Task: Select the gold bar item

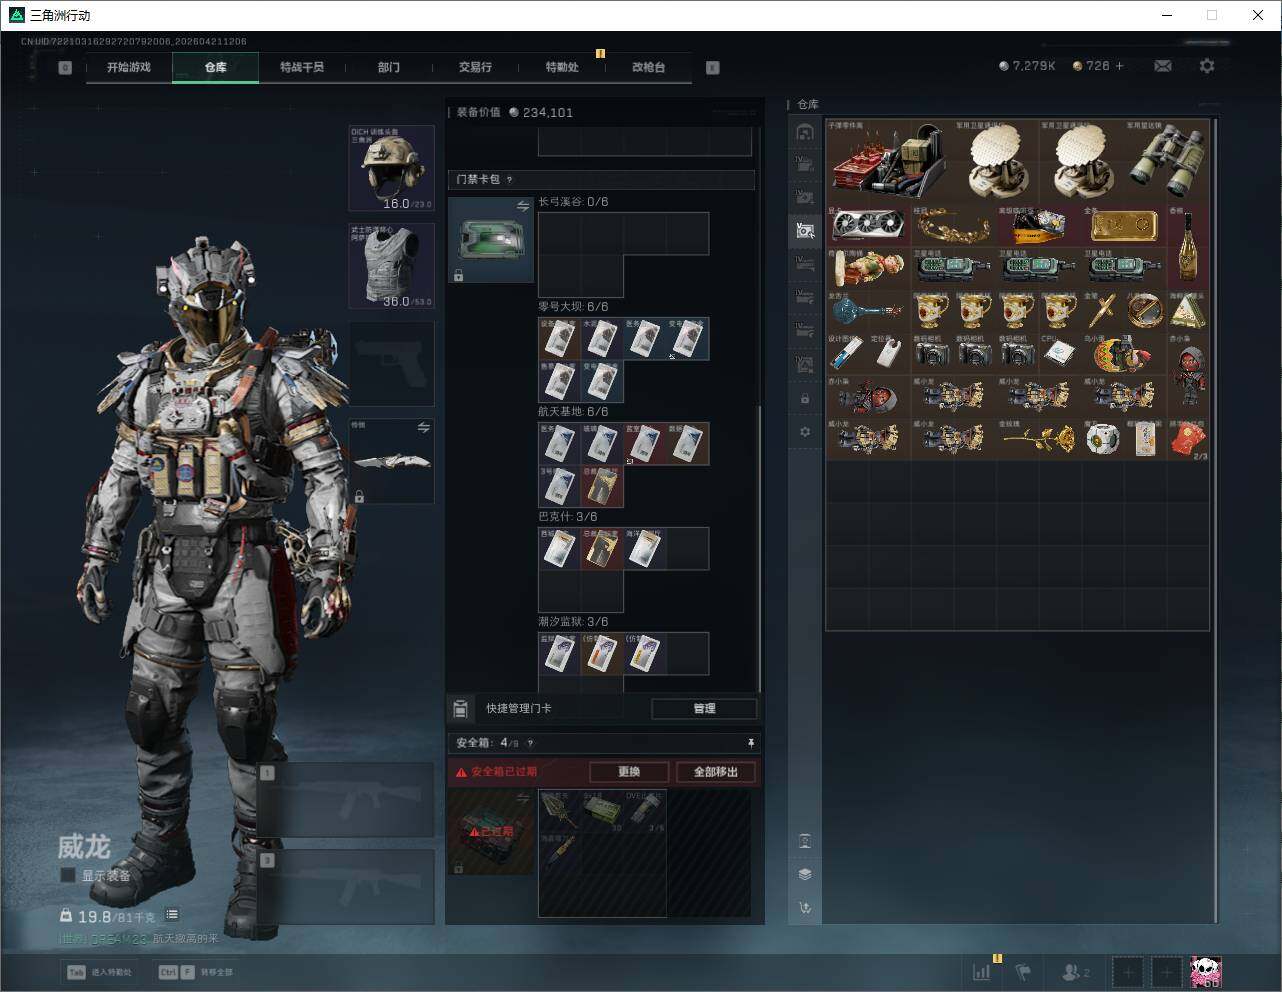Action: [x=1125, y=226]
